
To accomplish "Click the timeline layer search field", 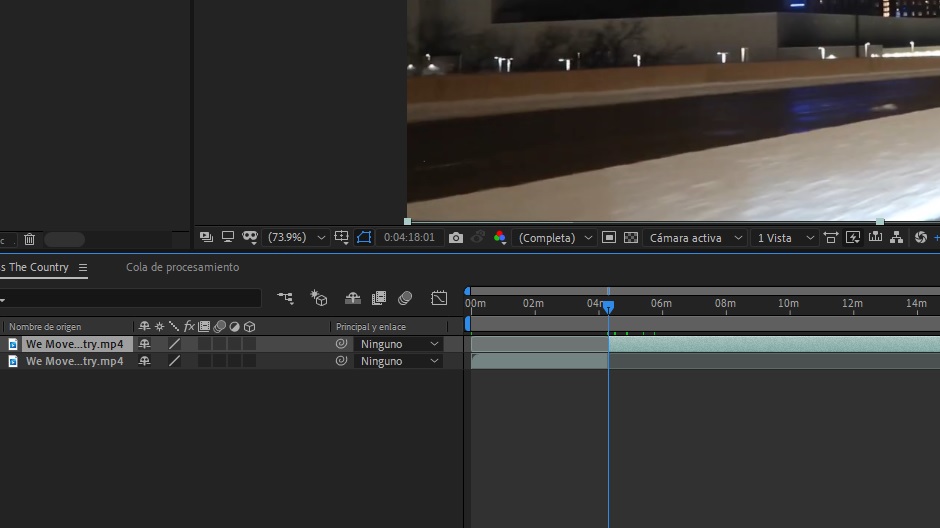I will tap(131, 298).
